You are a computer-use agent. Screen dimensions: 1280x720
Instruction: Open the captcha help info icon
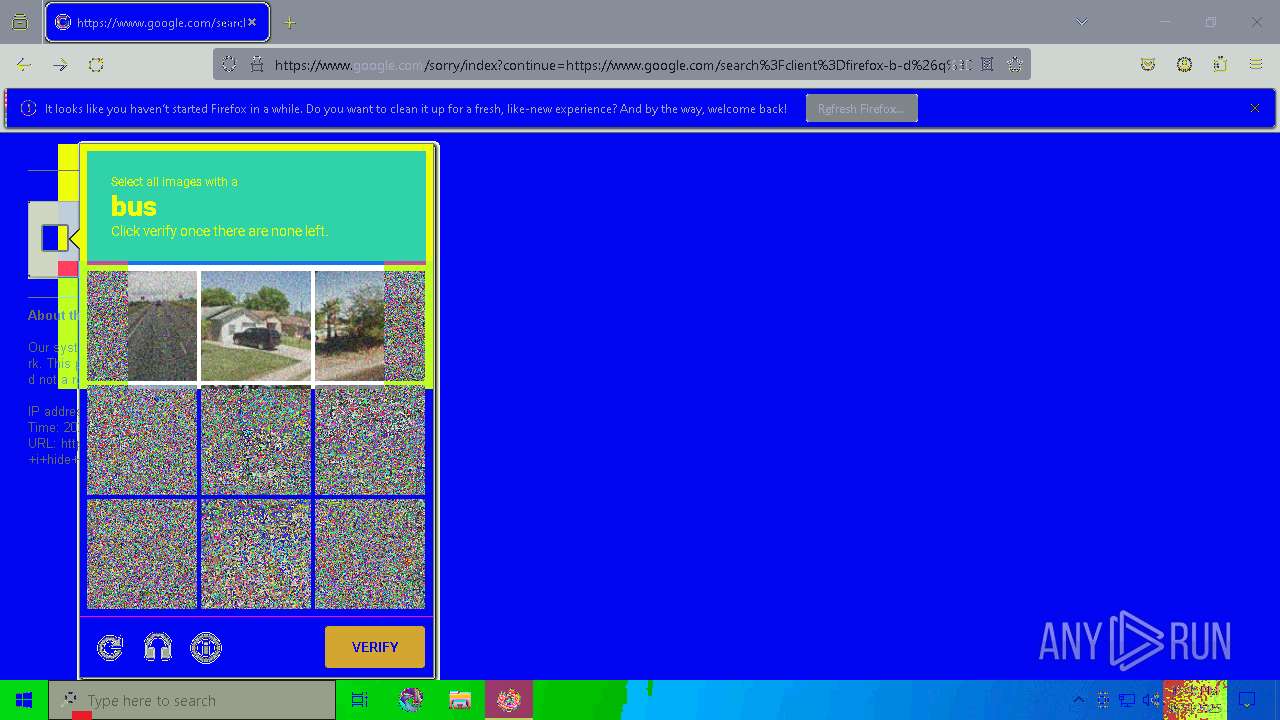pyautogui.click(x=206, y=648)
